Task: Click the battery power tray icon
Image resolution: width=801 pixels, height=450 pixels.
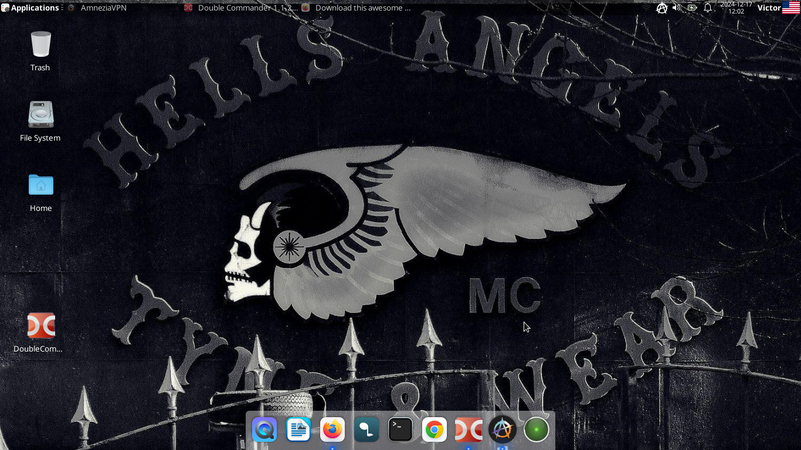Action: [x=692, y=8]
